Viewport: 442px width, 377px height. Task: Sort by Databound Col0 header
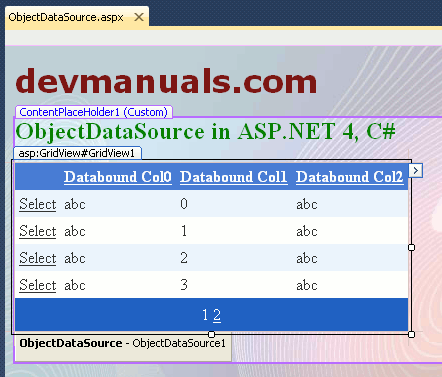118,177
